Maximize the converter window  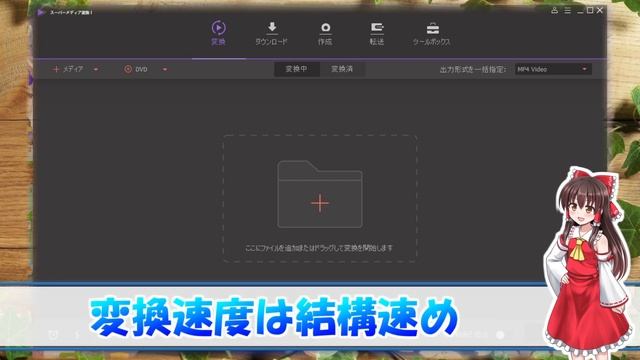590,11
